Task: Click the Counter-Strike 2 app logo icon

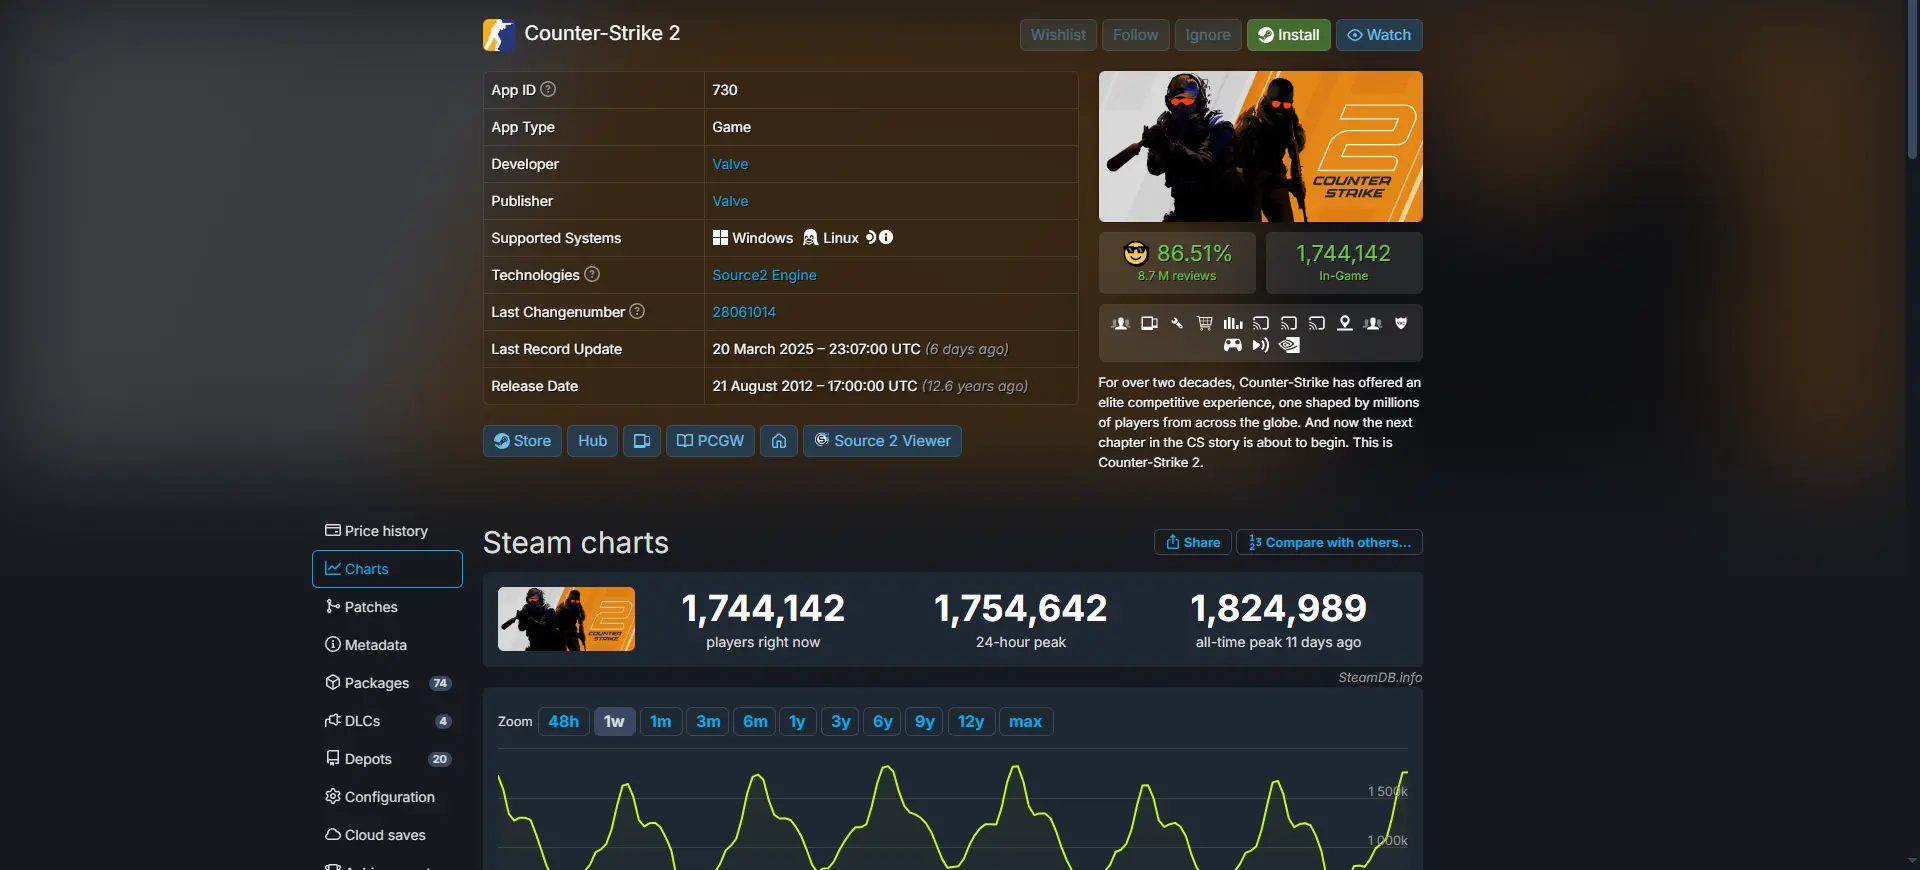Action: [x=499, y=35]
